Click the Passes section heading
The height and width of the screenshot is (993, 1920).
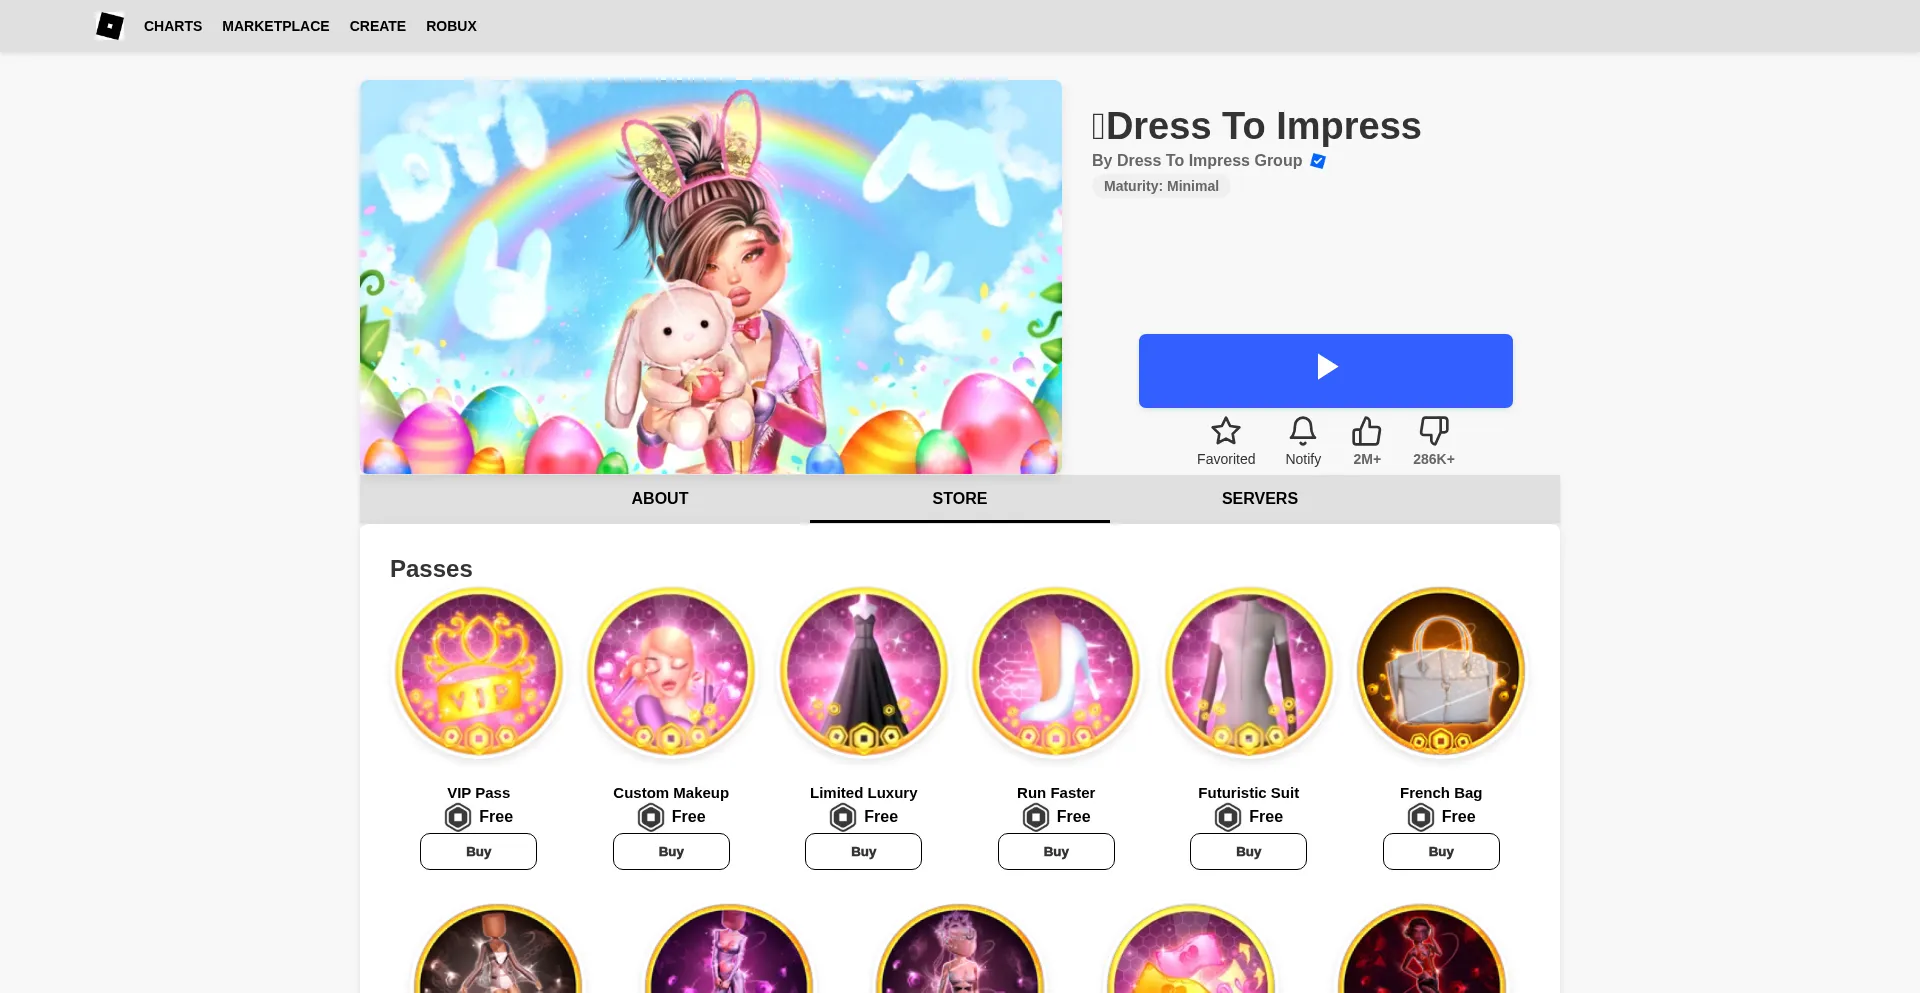[431, 569]
